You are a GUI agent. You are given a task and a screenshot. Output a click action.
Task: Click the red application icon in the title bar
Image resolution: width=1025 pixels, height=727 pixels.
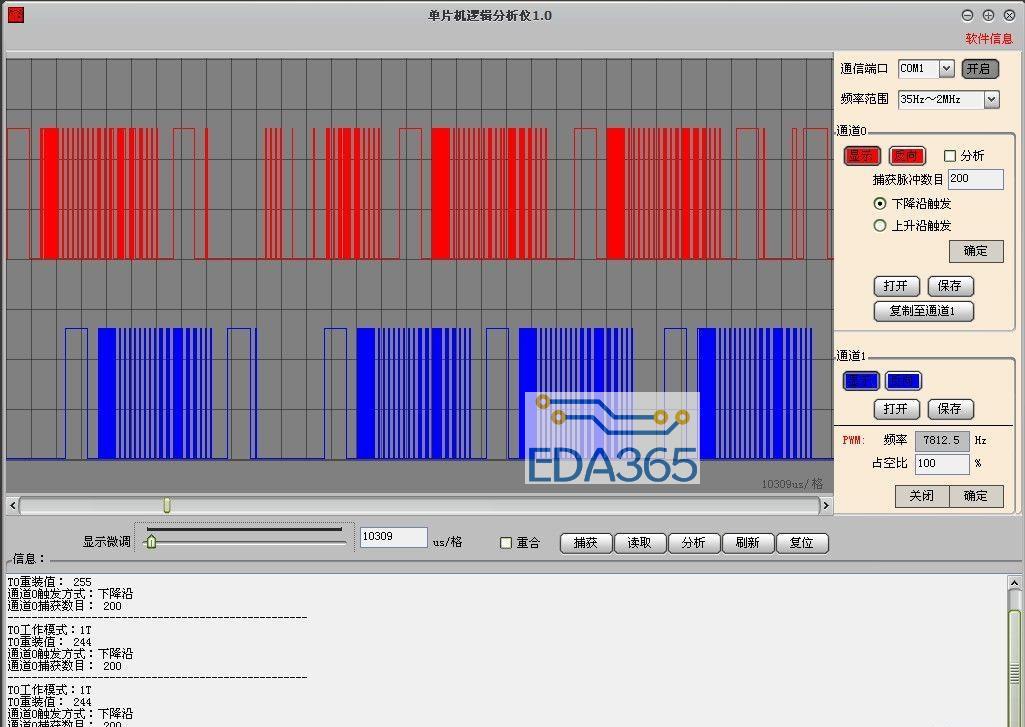pyautogui.click(x=15, y=14)
